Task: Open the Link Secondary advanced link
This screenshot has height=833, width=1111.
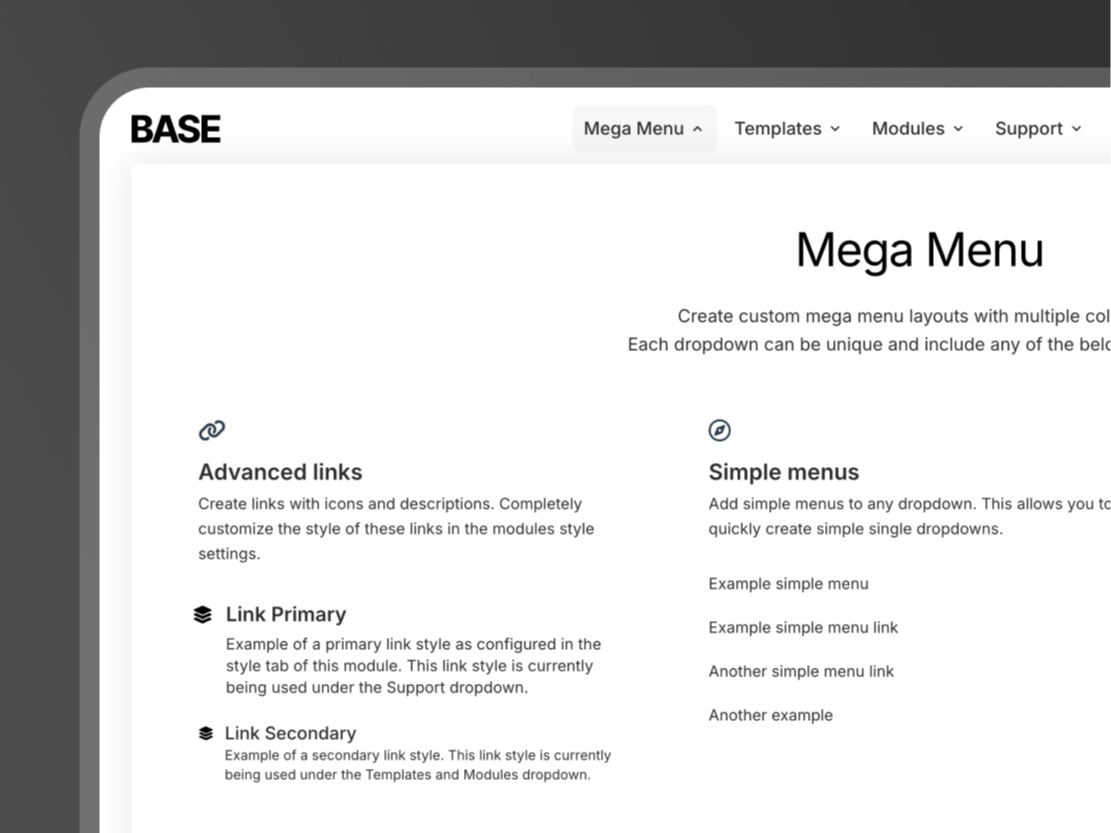Action: point(291,733)
